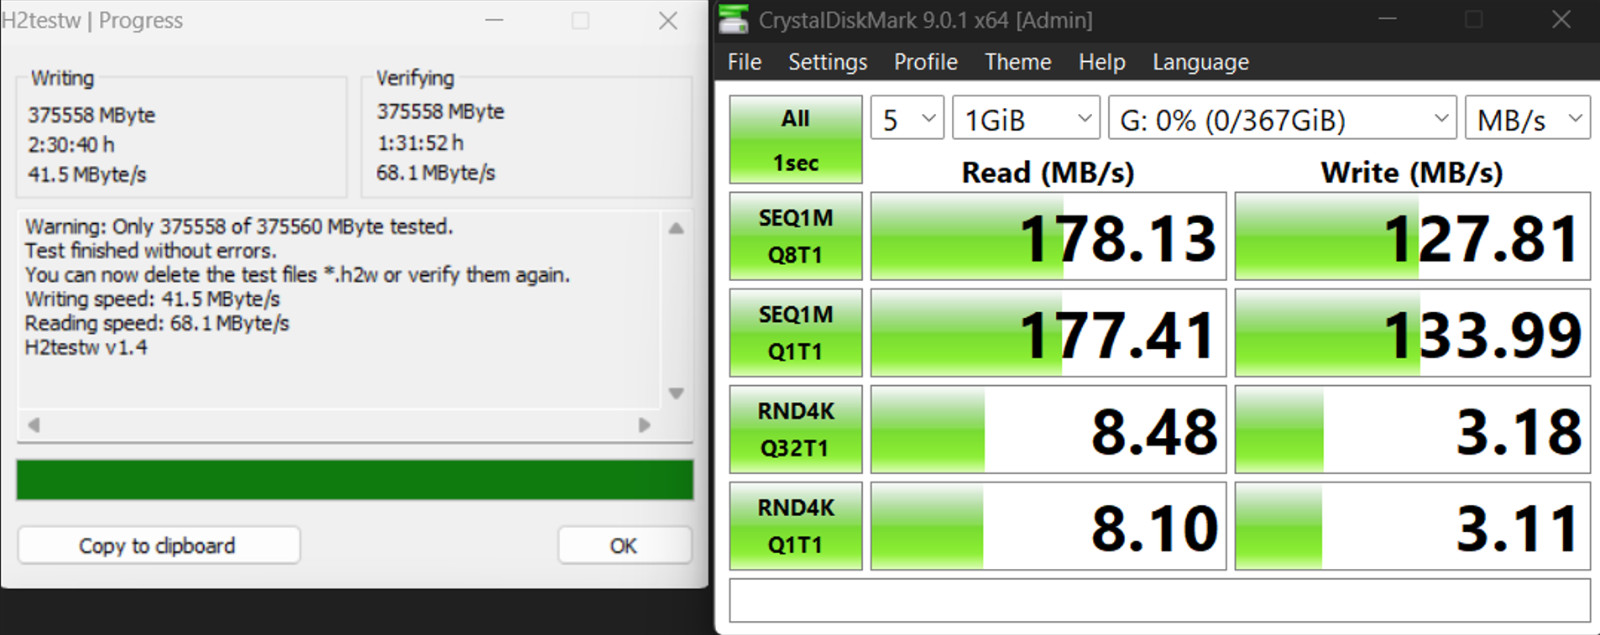
Task: Run the RND4K Q1T1 test
Action: coord(796,526)
